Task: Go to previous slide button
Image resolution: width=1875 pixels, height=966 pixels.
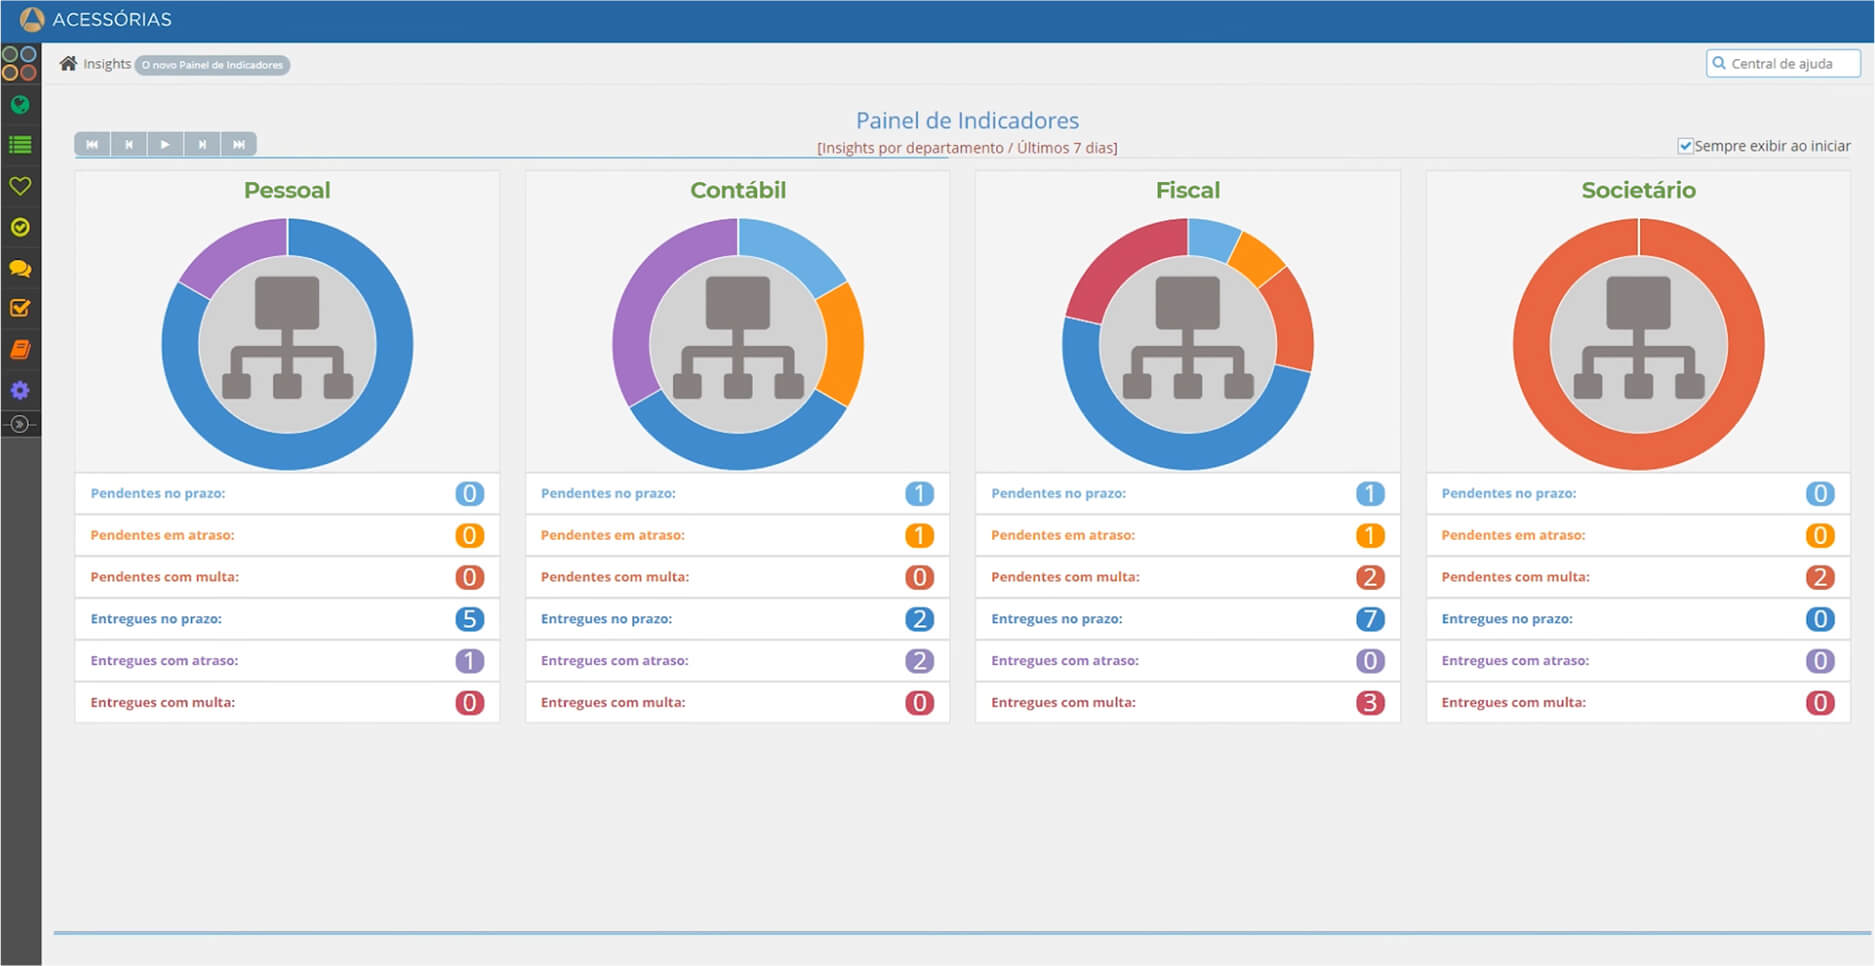Action: [129, 144]
